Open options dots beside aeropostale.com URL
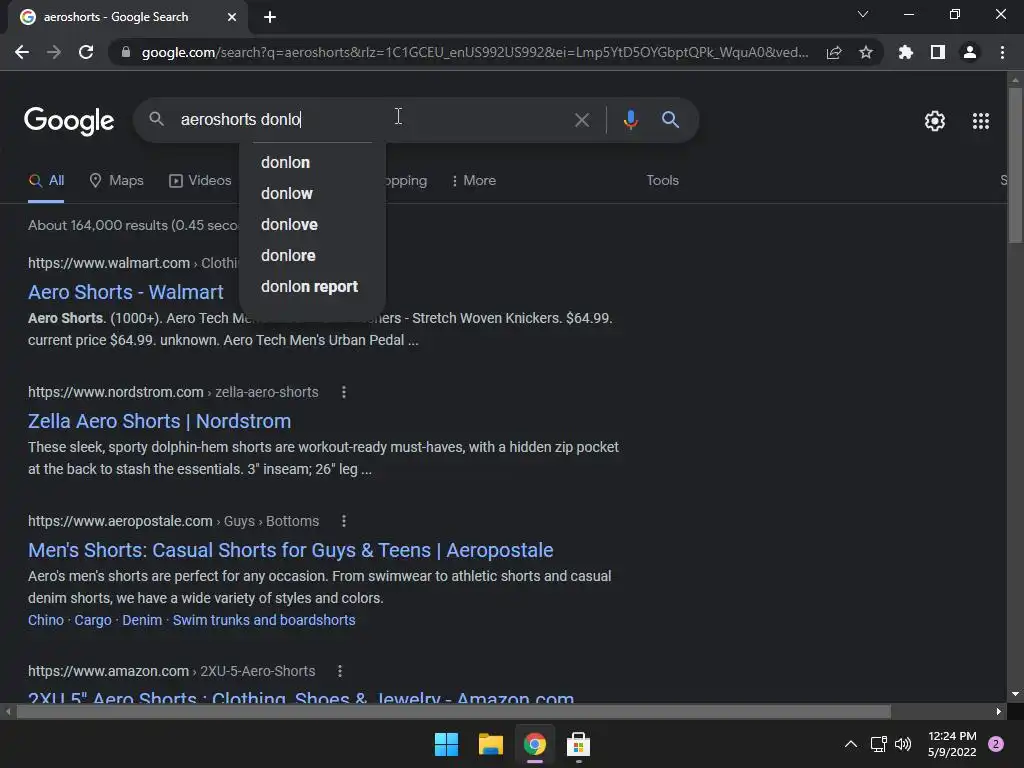The width and height of the screenshot is (1024, 768). click(x=344, y=521)
